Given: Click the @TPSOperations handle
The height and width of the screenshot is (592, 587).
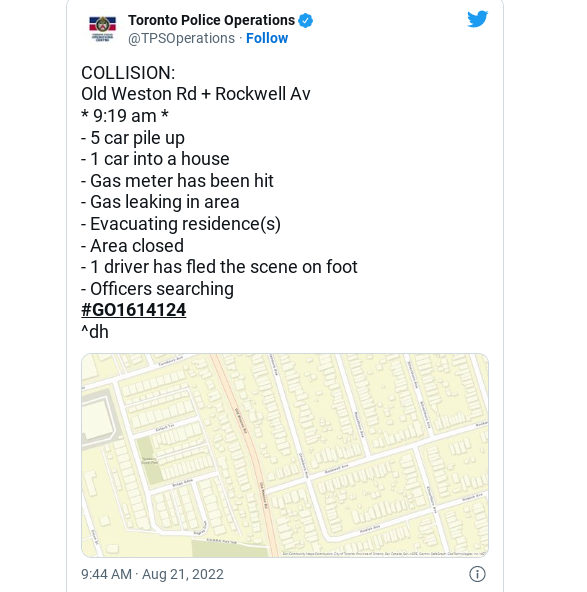Looking at the screenshot, I should tap(181, 38).
